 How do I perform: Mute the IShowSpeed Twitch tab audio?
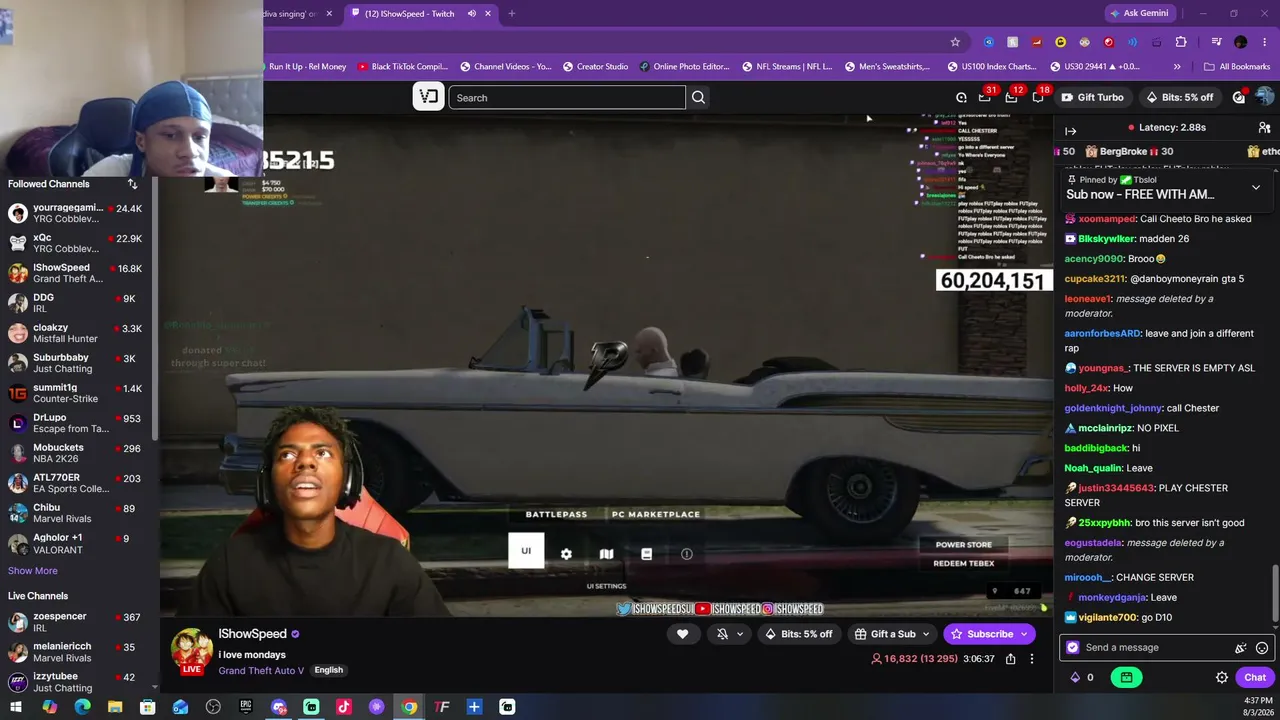pyautogui.click(x=472, y=14)
